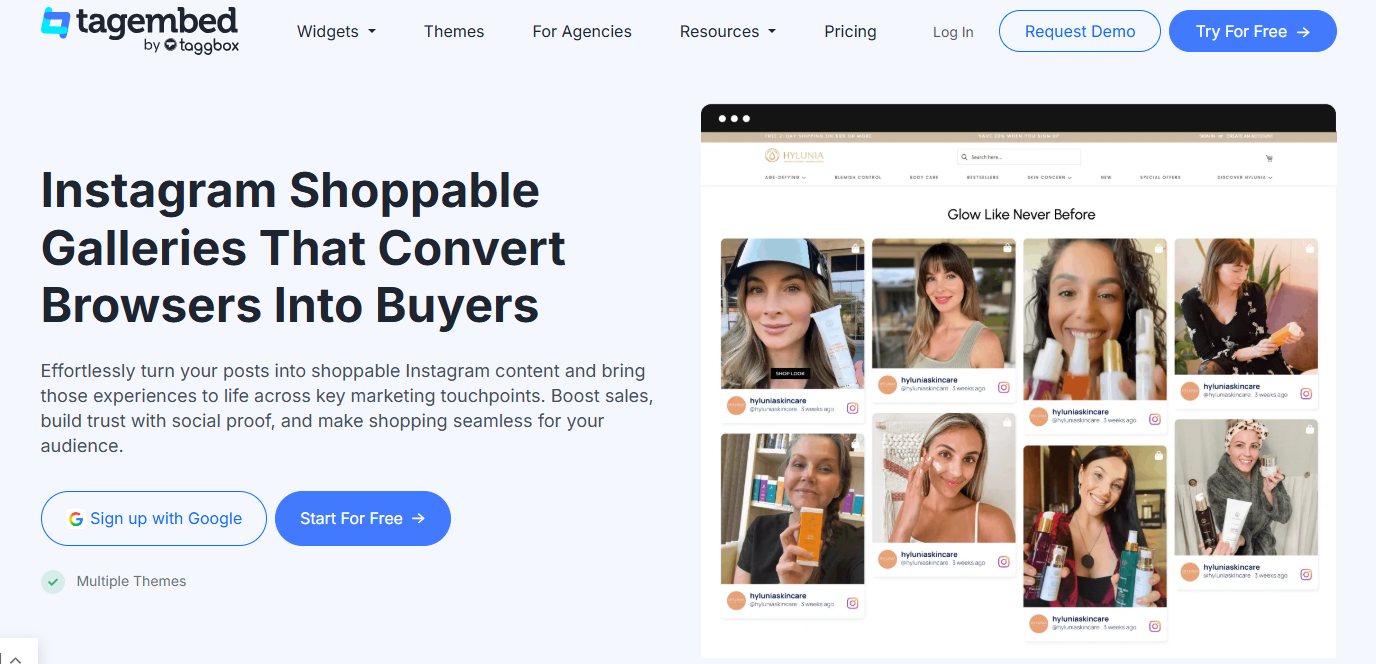This screenshot has height=664, width=1376.
Task: Click the Log In link
Action: click(953, 32)
